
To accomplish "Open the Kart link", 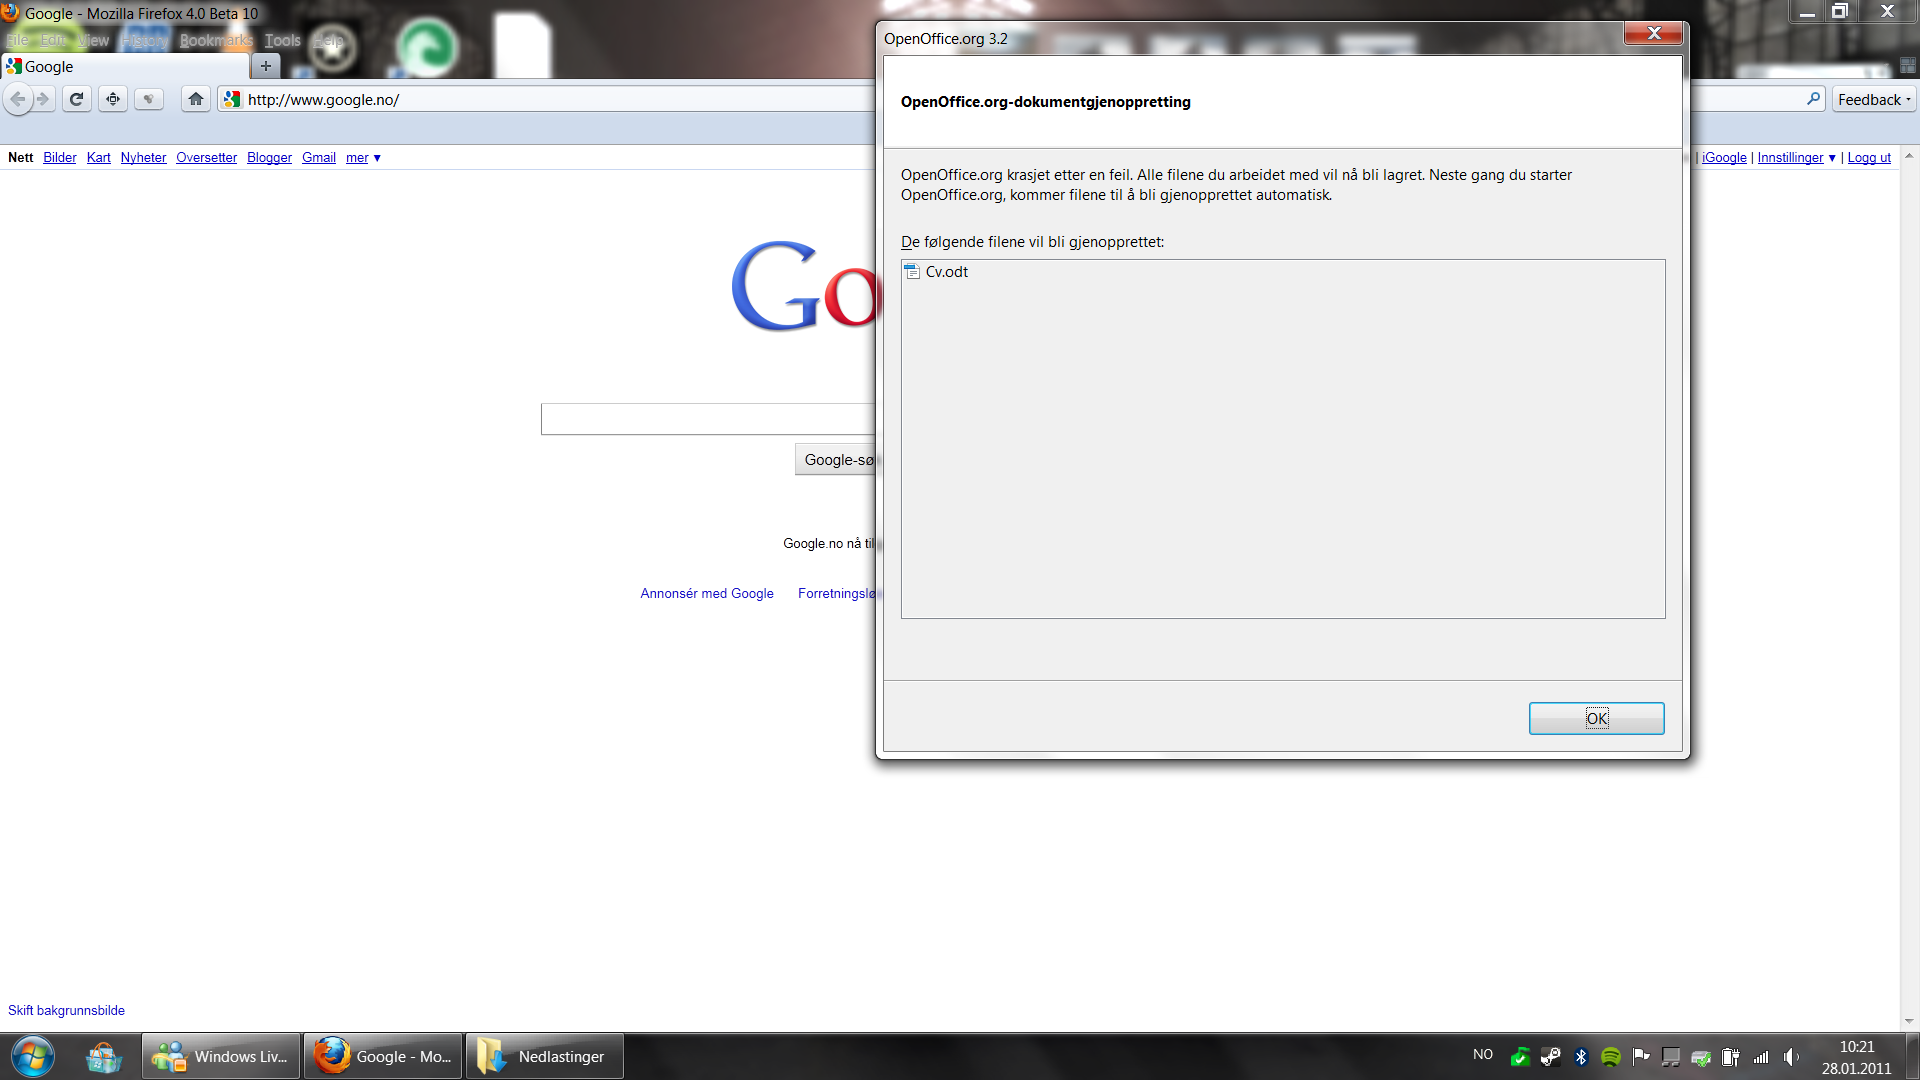I will coord(99,158).
